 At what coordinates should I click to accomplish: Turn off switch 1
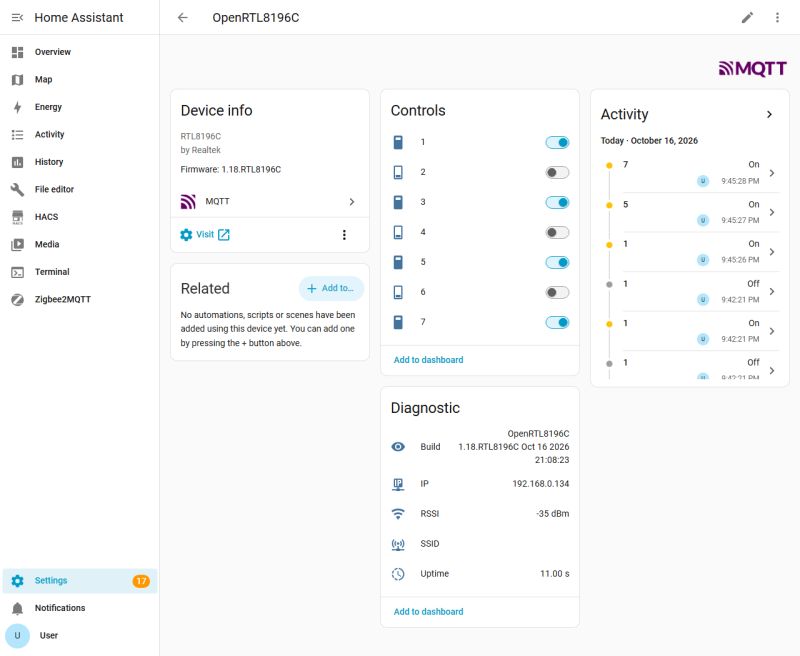coord(557,142)
